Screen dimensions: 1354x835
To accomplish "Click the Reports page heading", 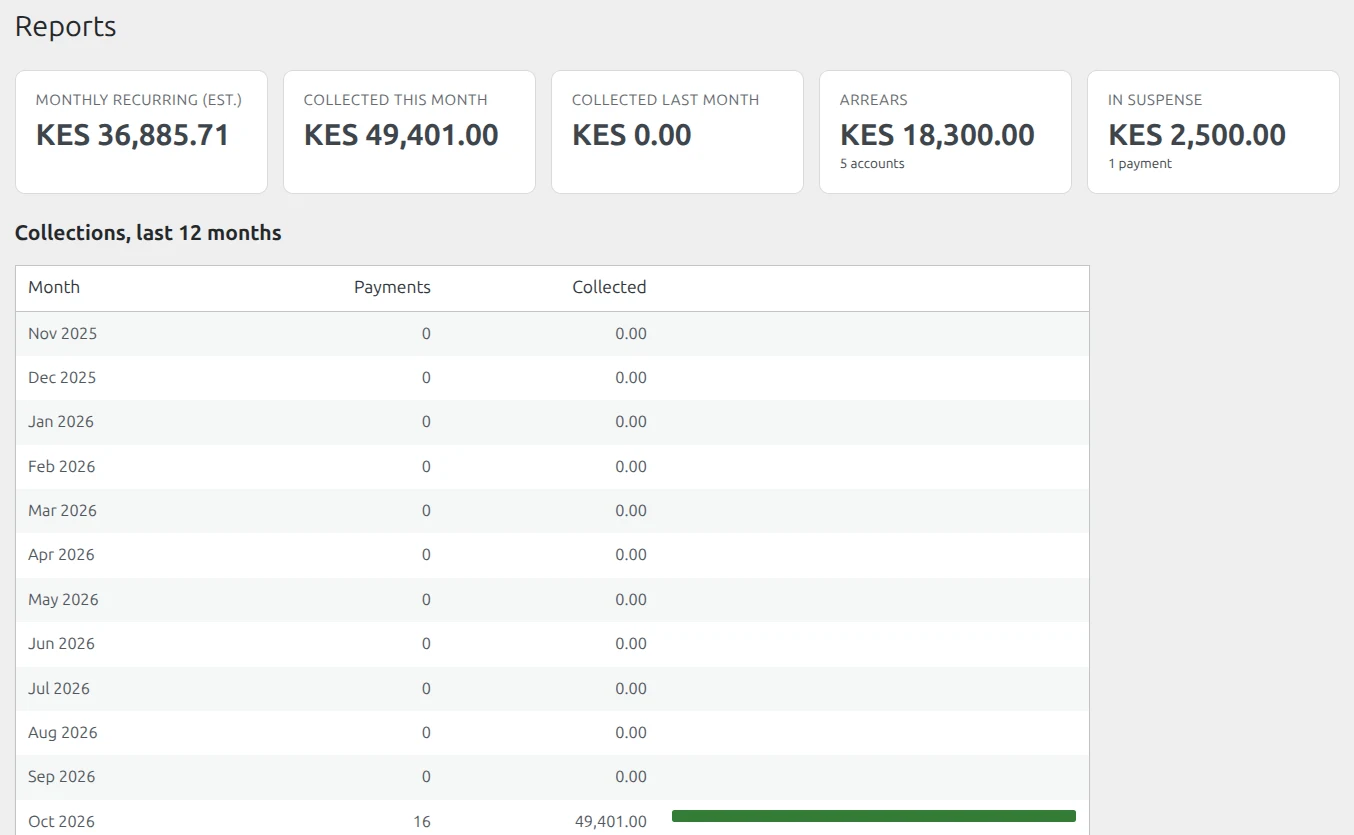I will click(x=65, y=27).
